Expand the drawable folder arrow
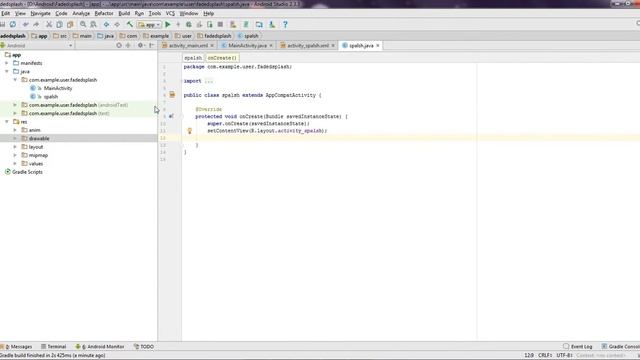Viewport: 640px width, 360px height. [x=15, y=138]
